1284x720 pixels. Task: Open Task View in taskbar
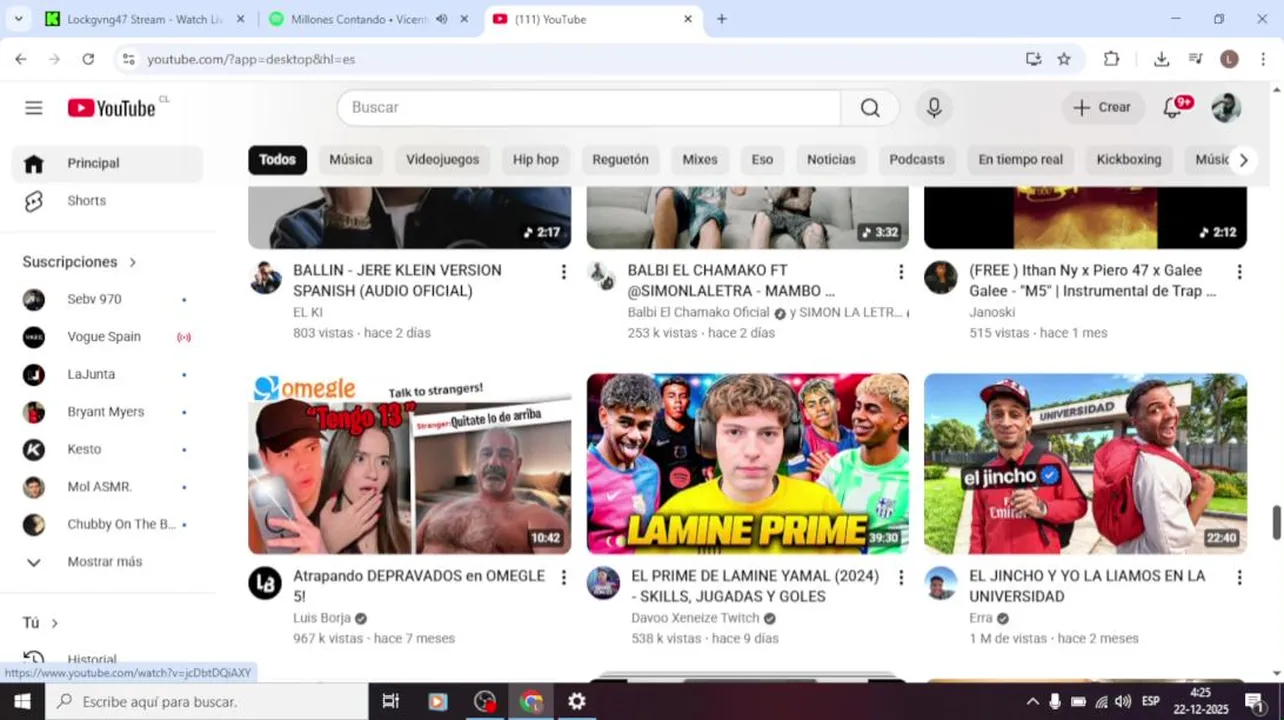(391, 702)
